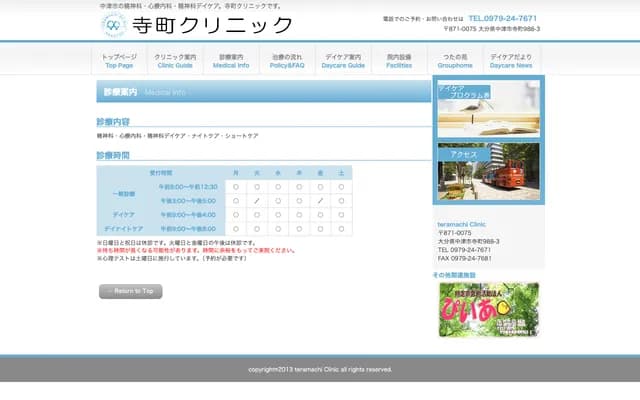Select the Medical Info navigation tab
This screenshot has width=640, height=400.
tap(231, 60)
